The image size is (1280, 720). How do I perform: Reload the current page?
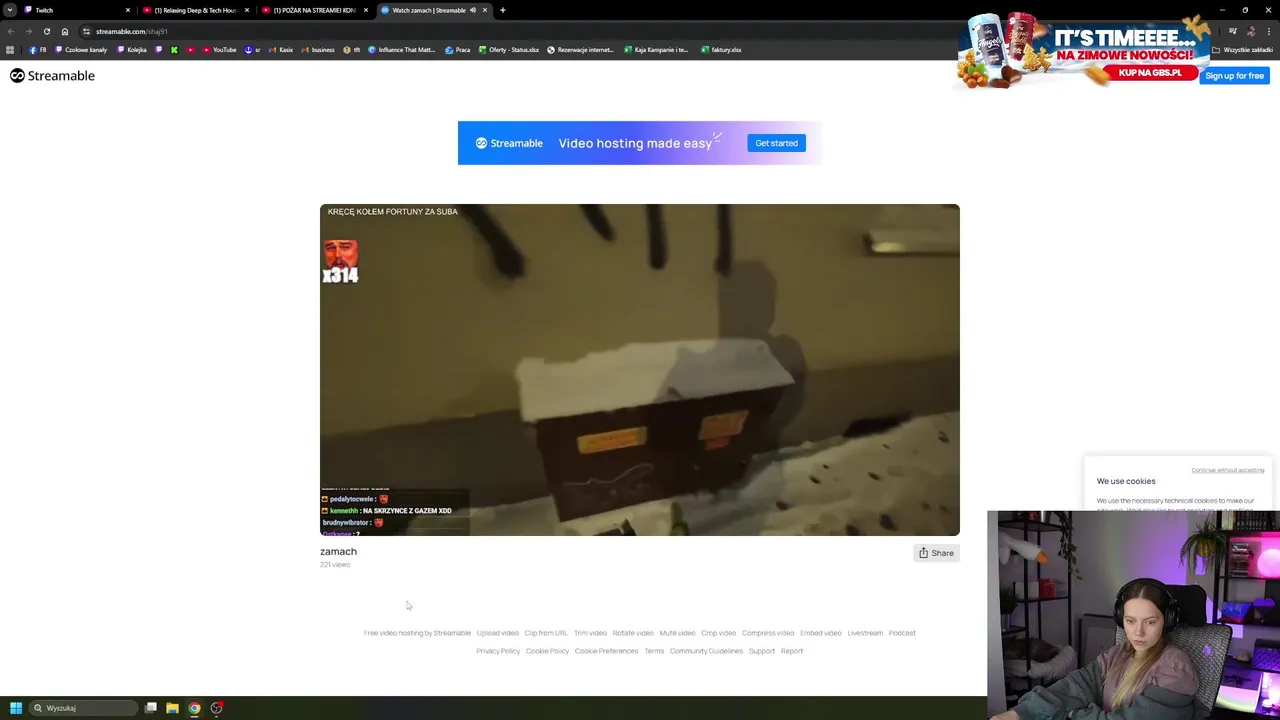pyautogui.click(x=46, y=31)
